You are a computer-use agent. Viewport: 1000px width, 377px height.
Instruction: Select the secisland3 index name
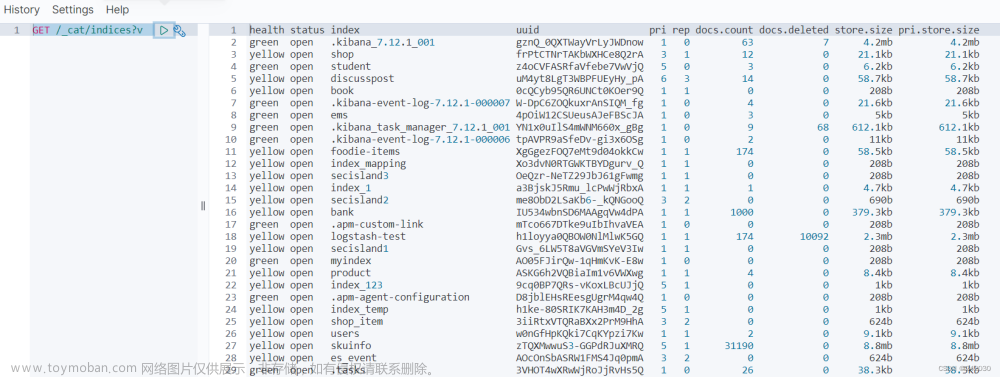coord(360,175)
